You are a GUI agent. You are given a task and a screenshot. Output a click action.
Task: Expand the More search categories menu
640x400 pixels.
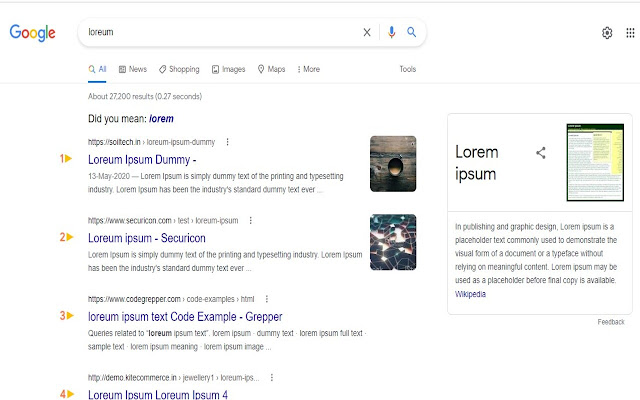click(308, 69)
